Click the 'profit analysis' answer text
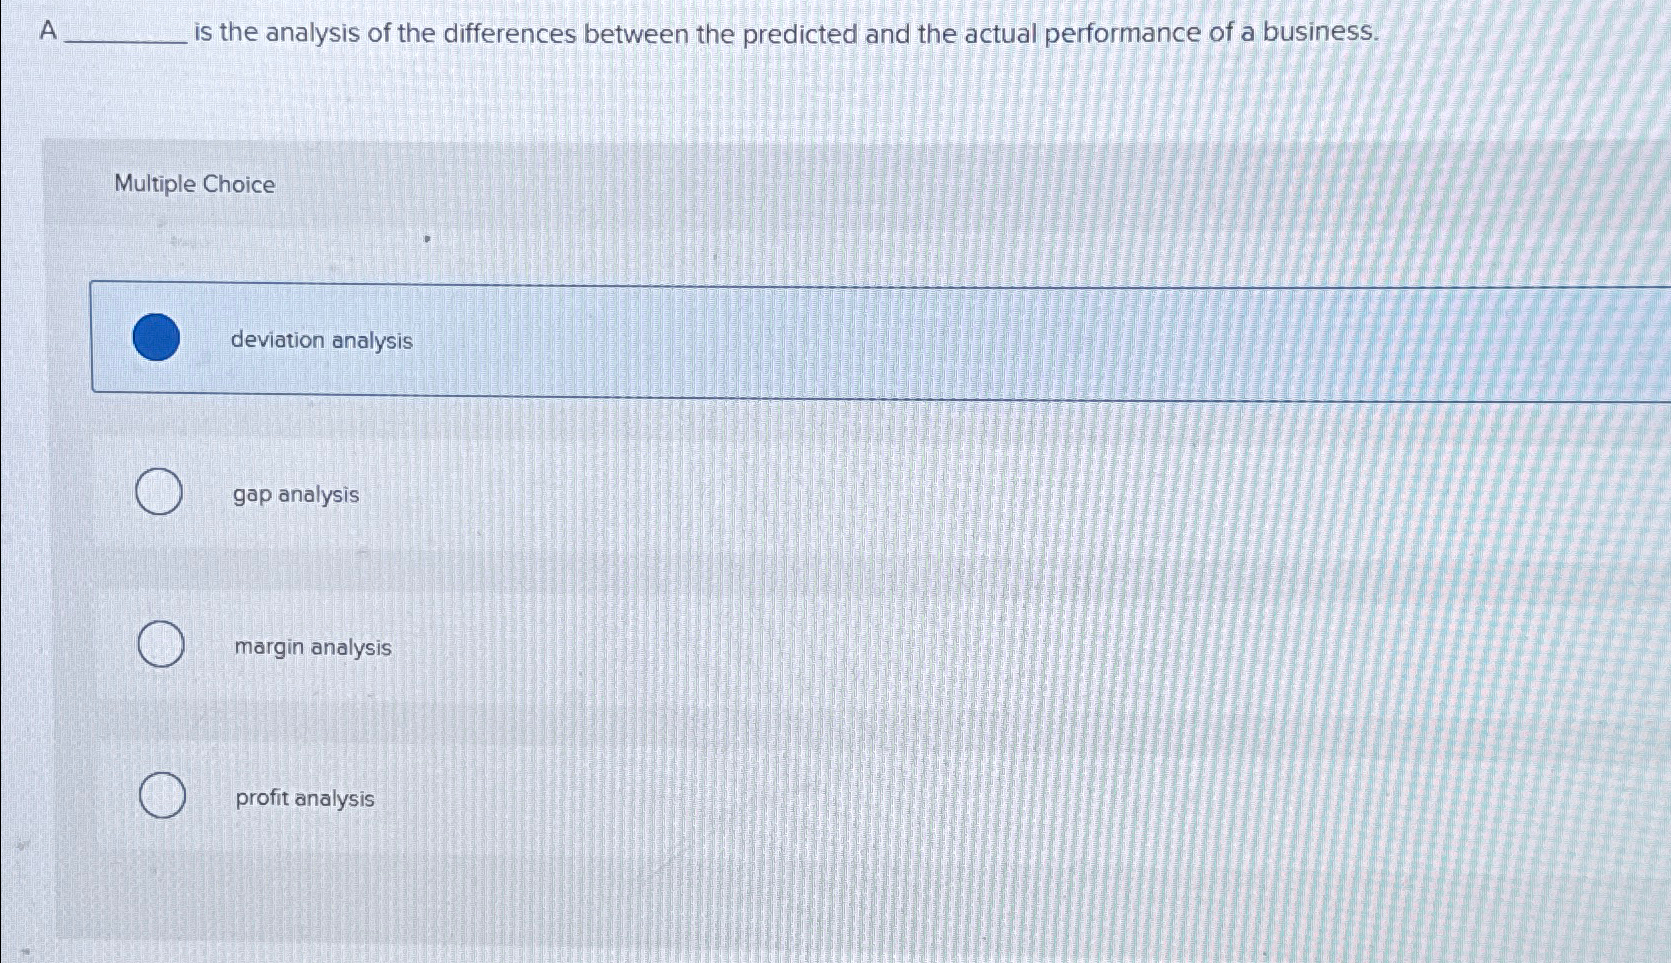Viewport: 1671px width, 963px height. point(303,798)
